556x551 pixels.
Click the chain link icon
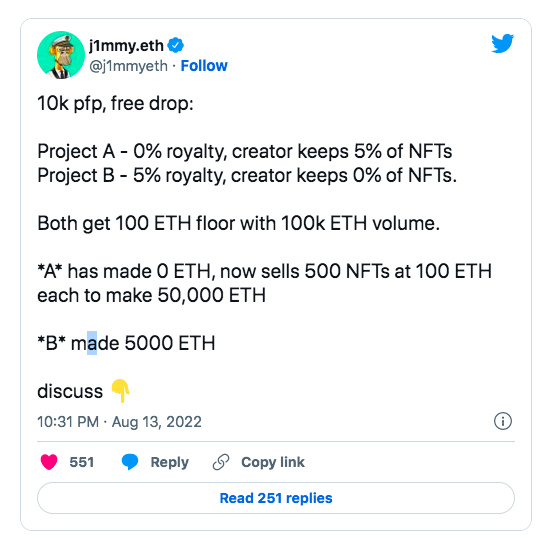click(221, 462)
